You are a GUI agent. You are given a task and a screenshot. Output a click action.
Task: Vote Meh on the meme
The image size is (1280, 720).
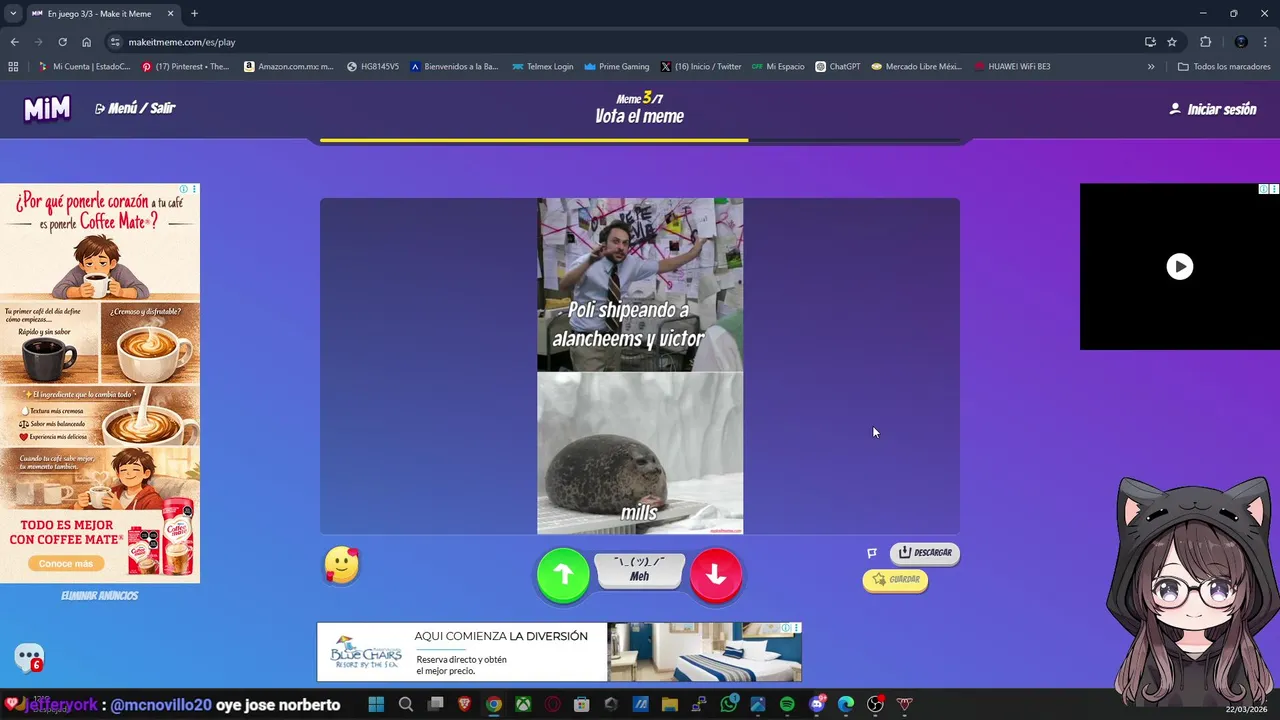click(x=640, y=570)
